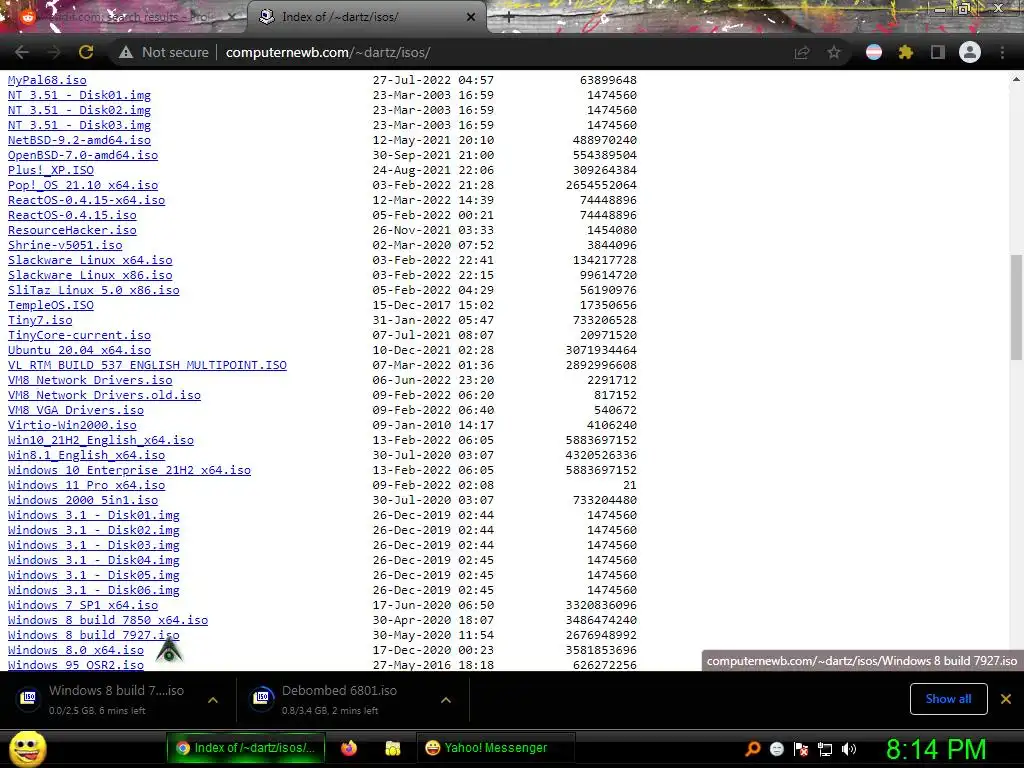Viewport: 1024px width, 768px height.
Task: Open ReactOS-0.4.15-x64.iso link
Action: coord(86,200)
